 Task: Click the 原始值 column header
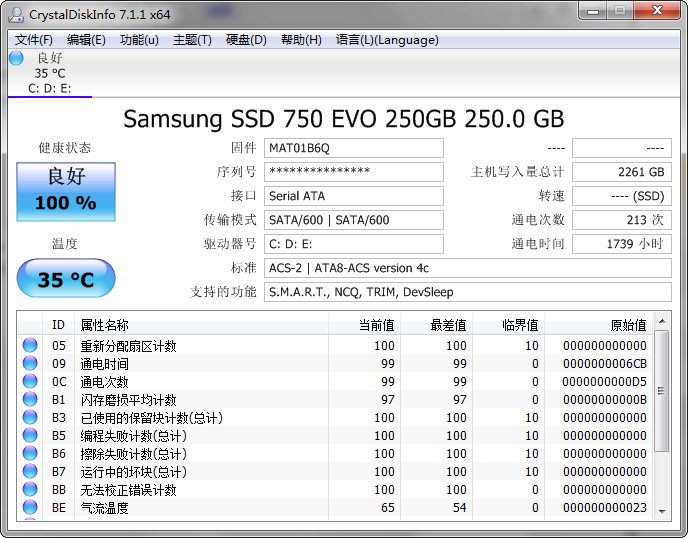(x=628, y=325)
